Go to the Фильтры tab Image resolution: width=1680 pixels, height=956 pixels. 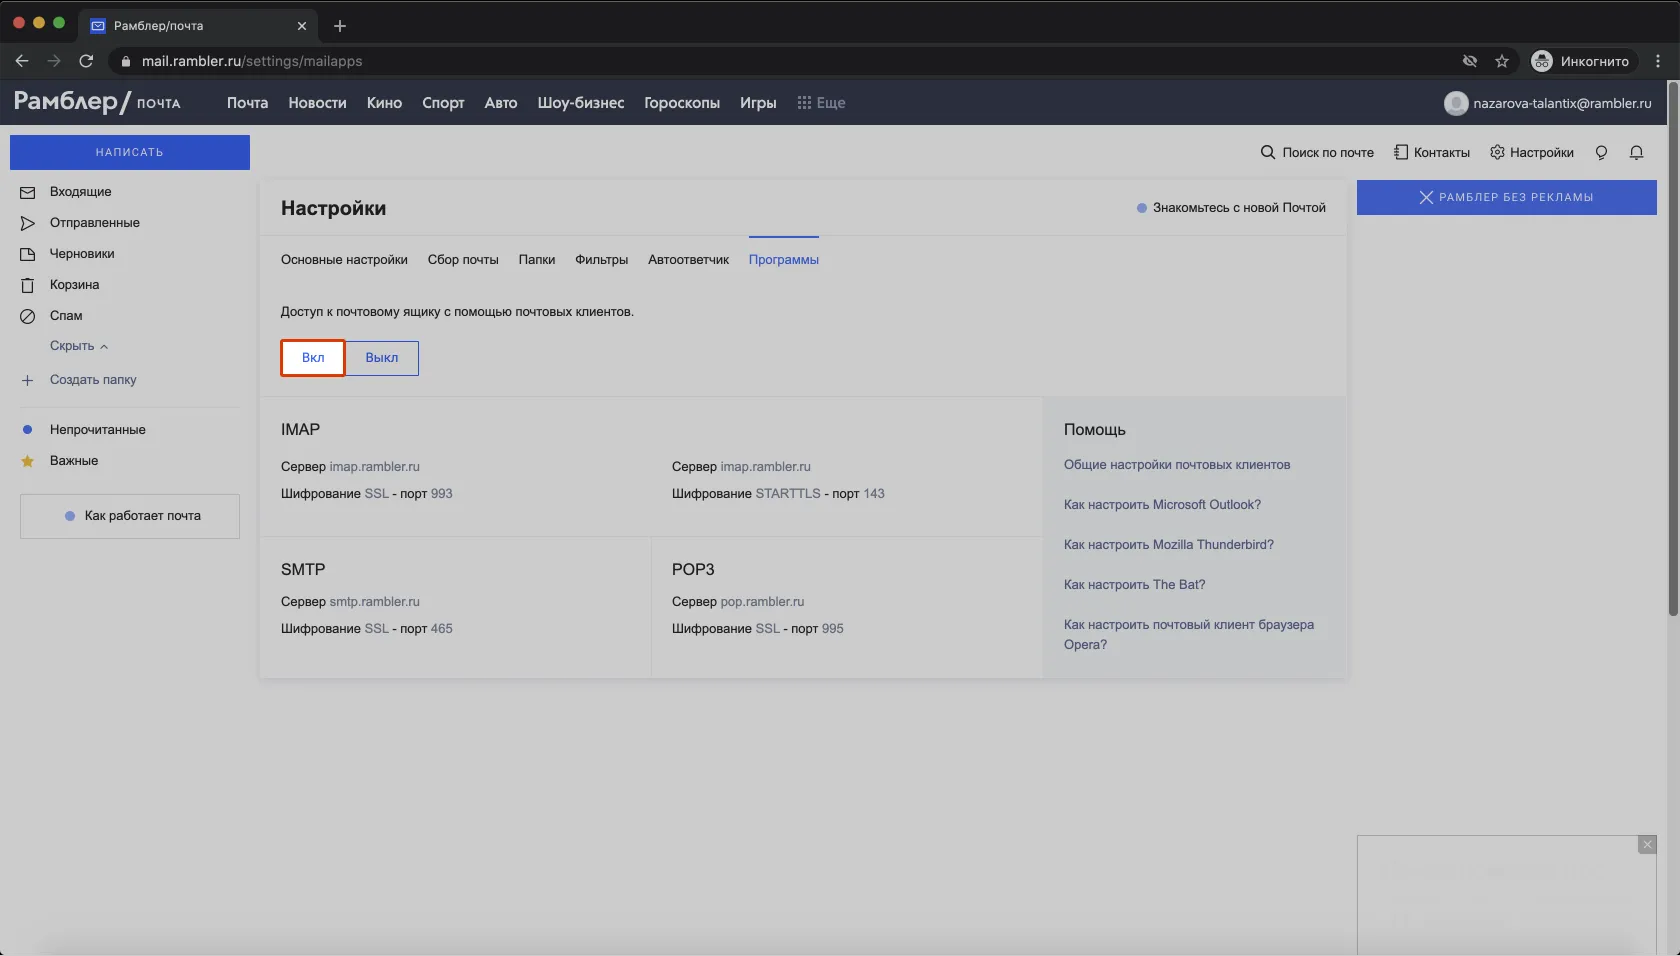(602, 260)
